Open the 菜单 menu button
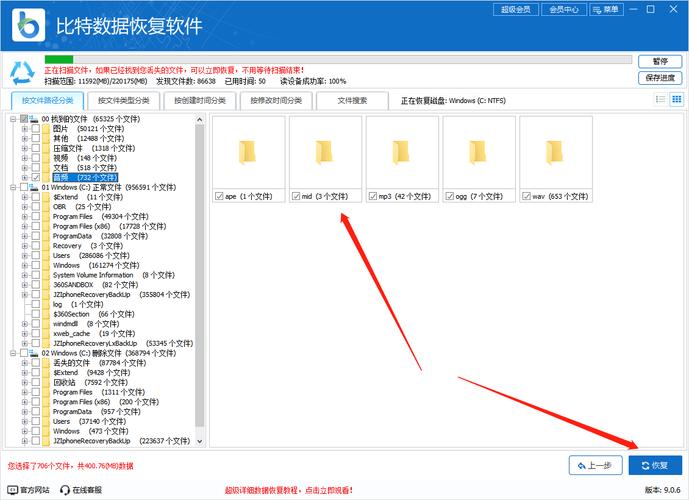 click(606, 9)
